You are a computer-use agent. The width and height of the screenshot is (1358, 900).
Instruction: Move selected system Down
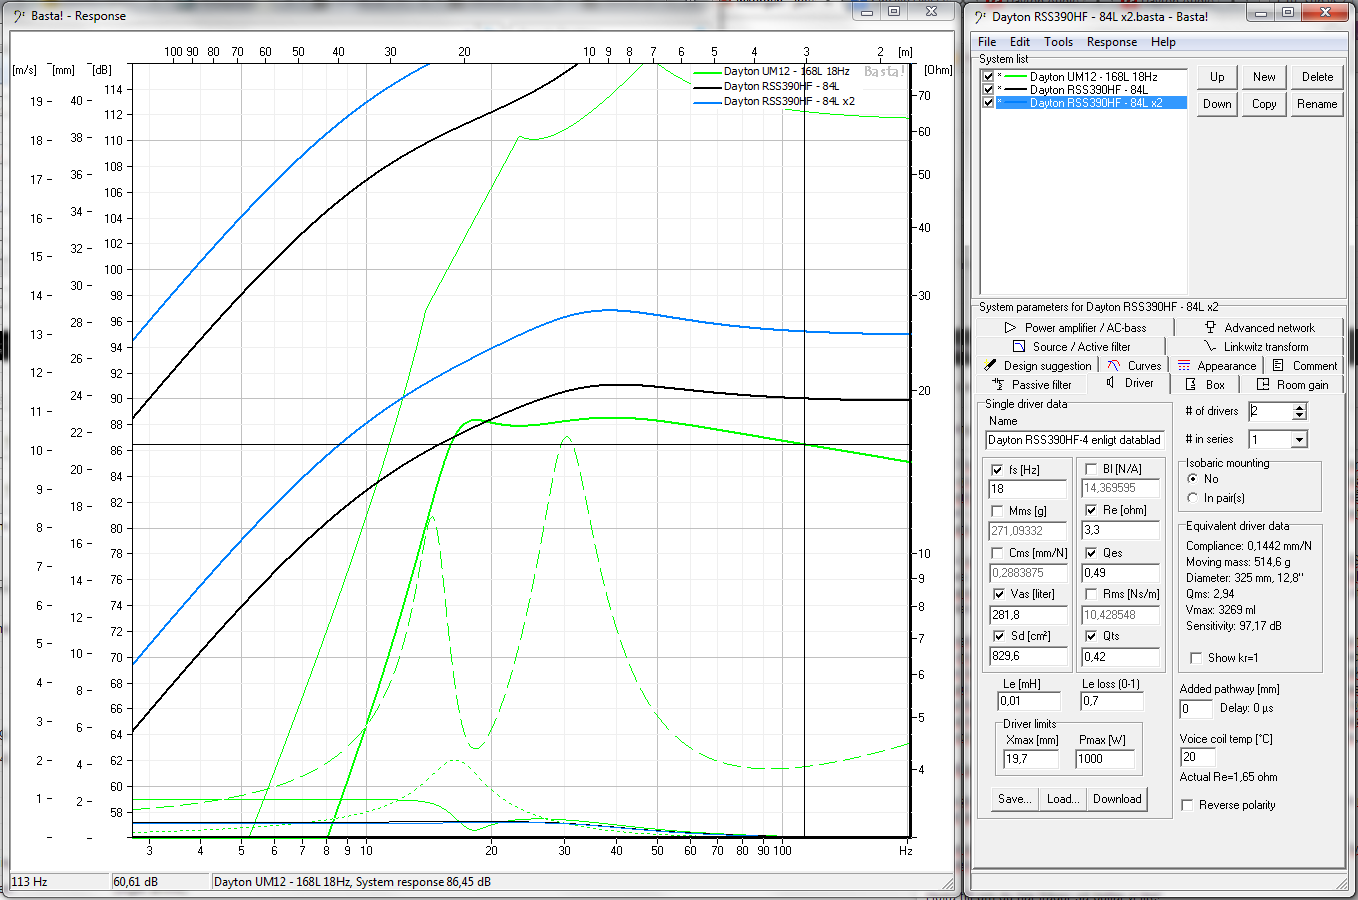pos(1217,104)
